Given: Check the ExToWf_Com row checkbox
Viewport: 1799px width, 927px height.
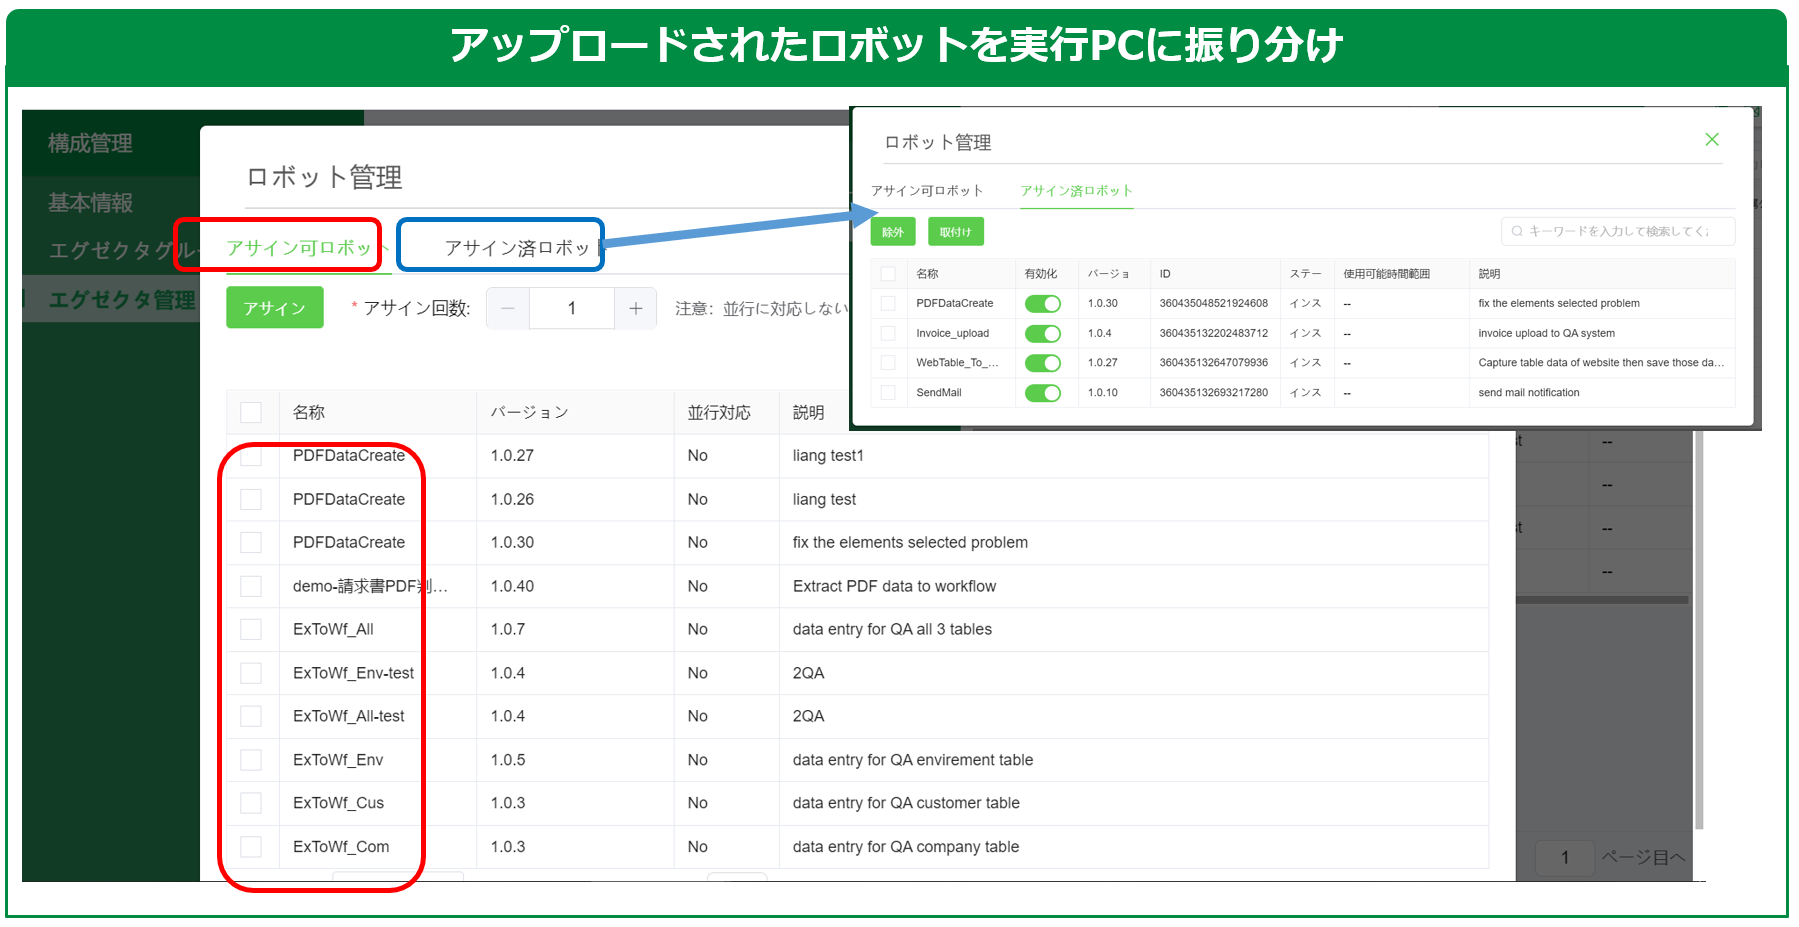Looking at the screenshot, I should (251, 847).
